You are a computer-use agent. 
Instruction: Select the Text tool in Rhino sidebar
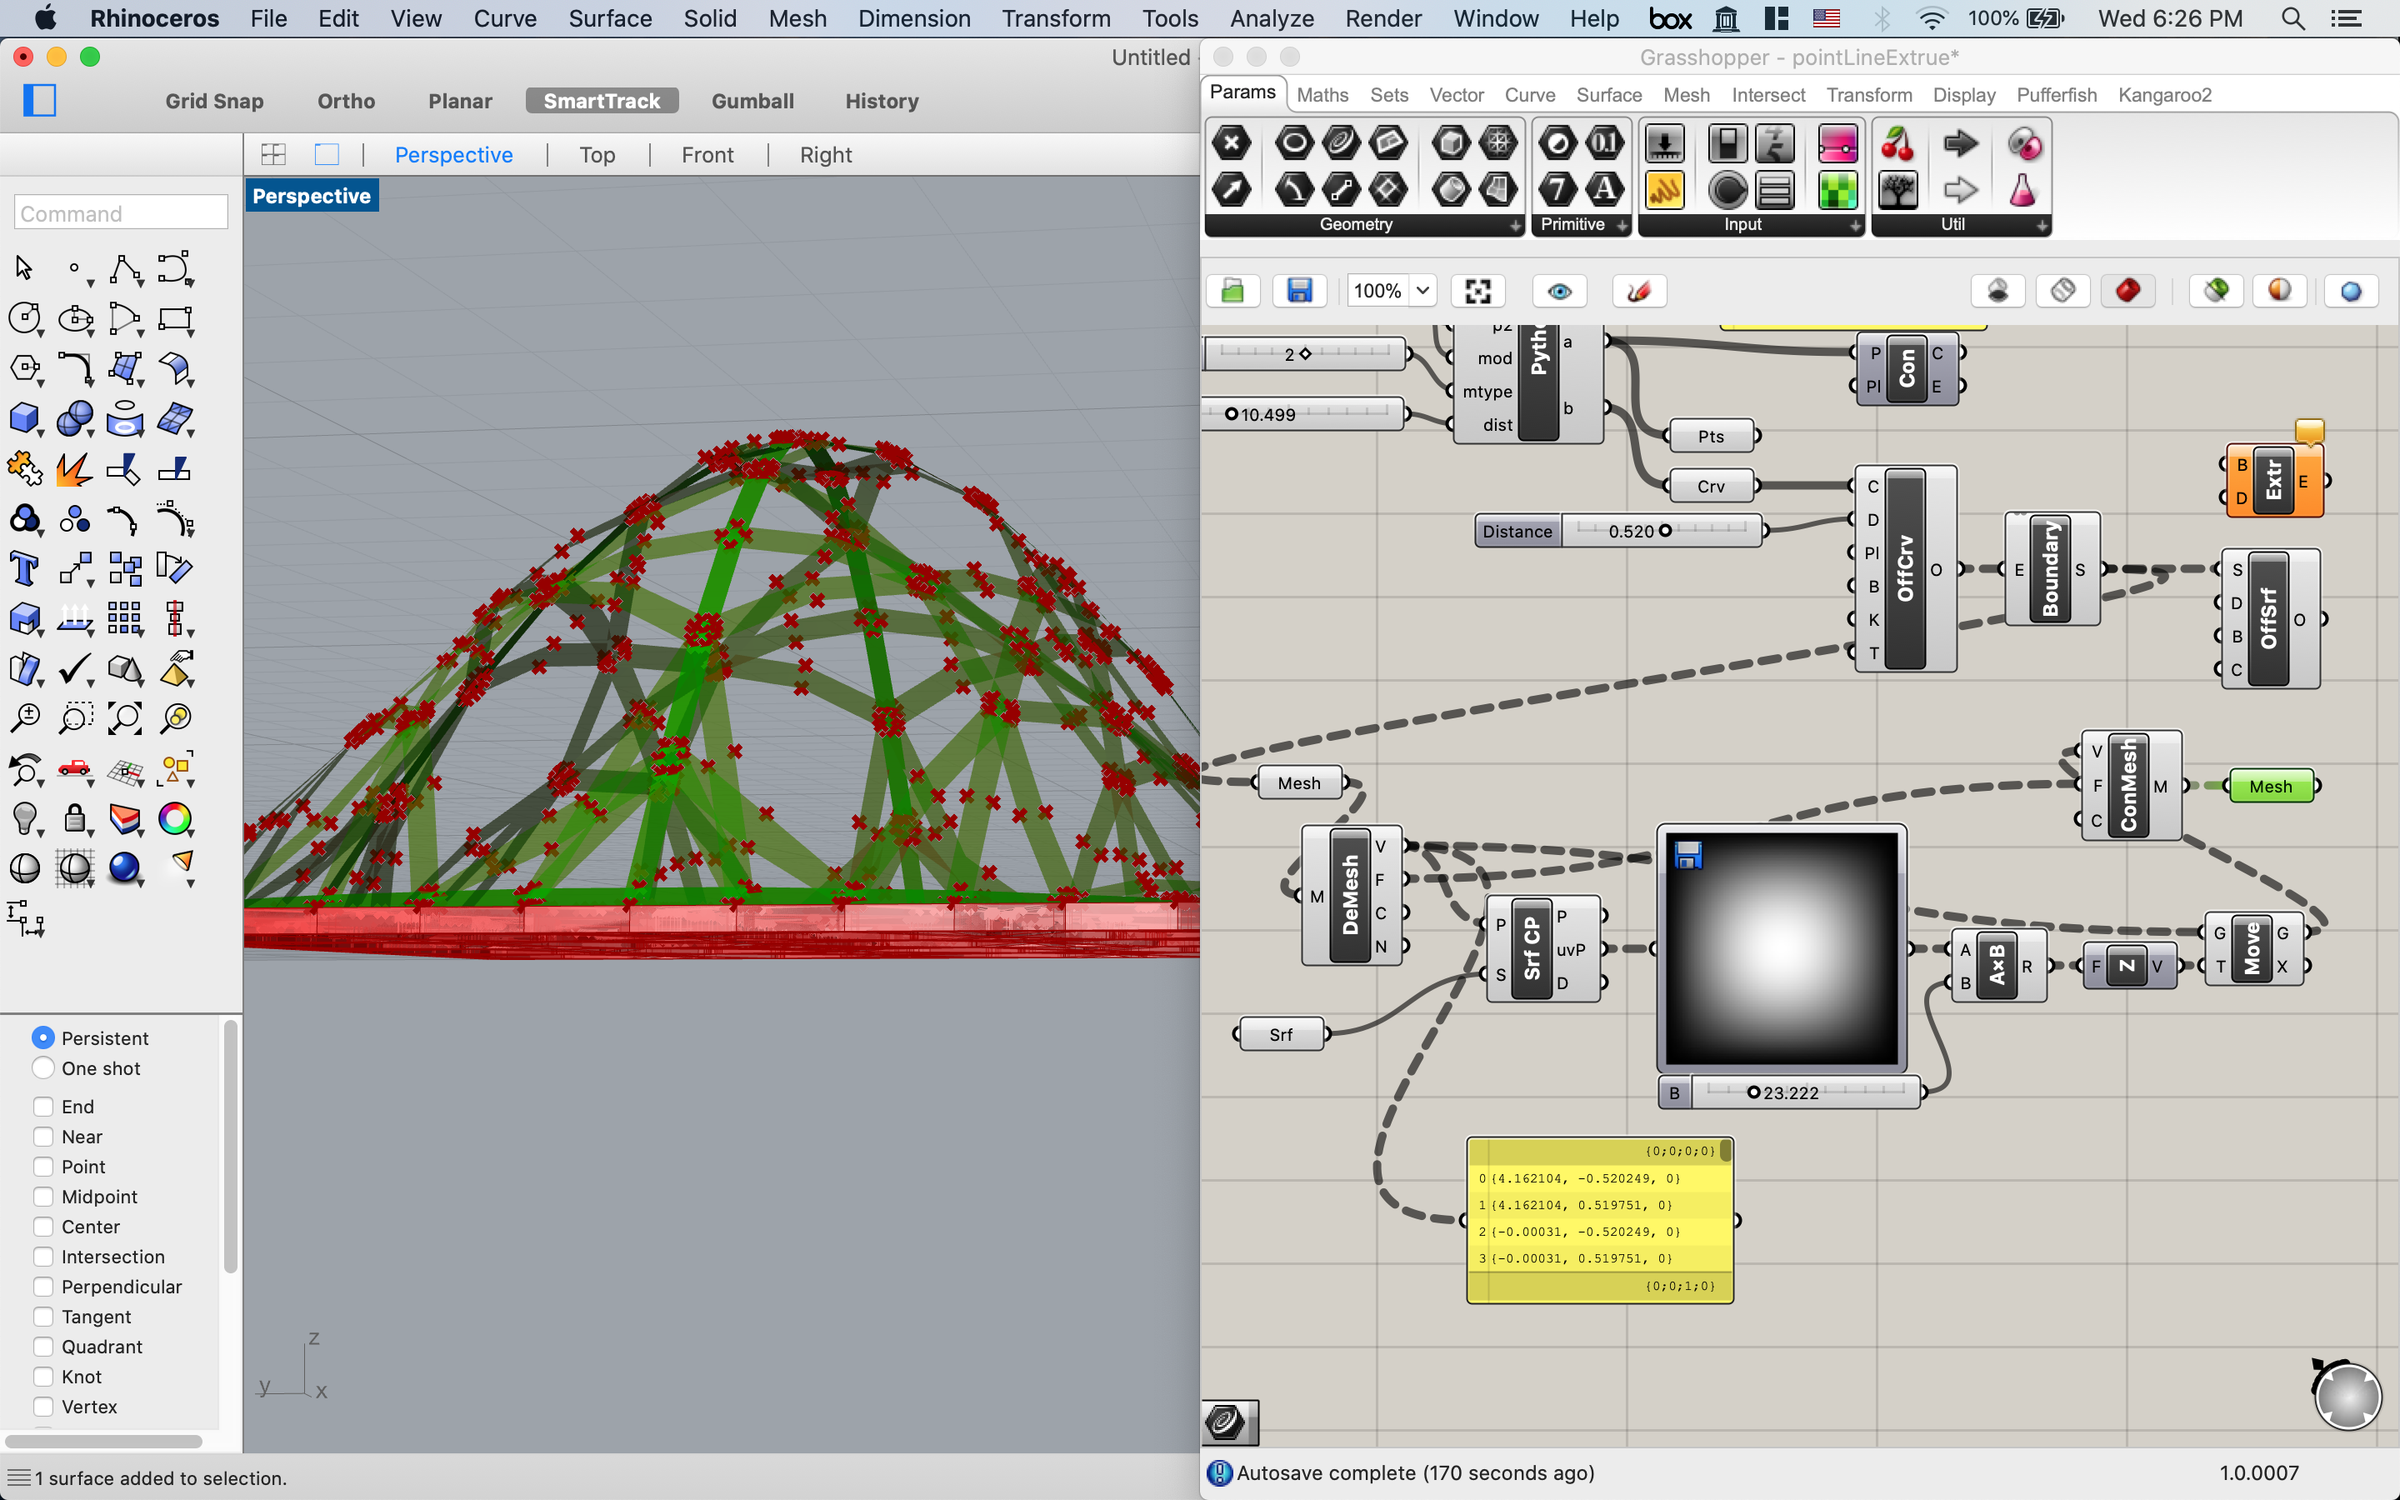[x=24, y=568]
